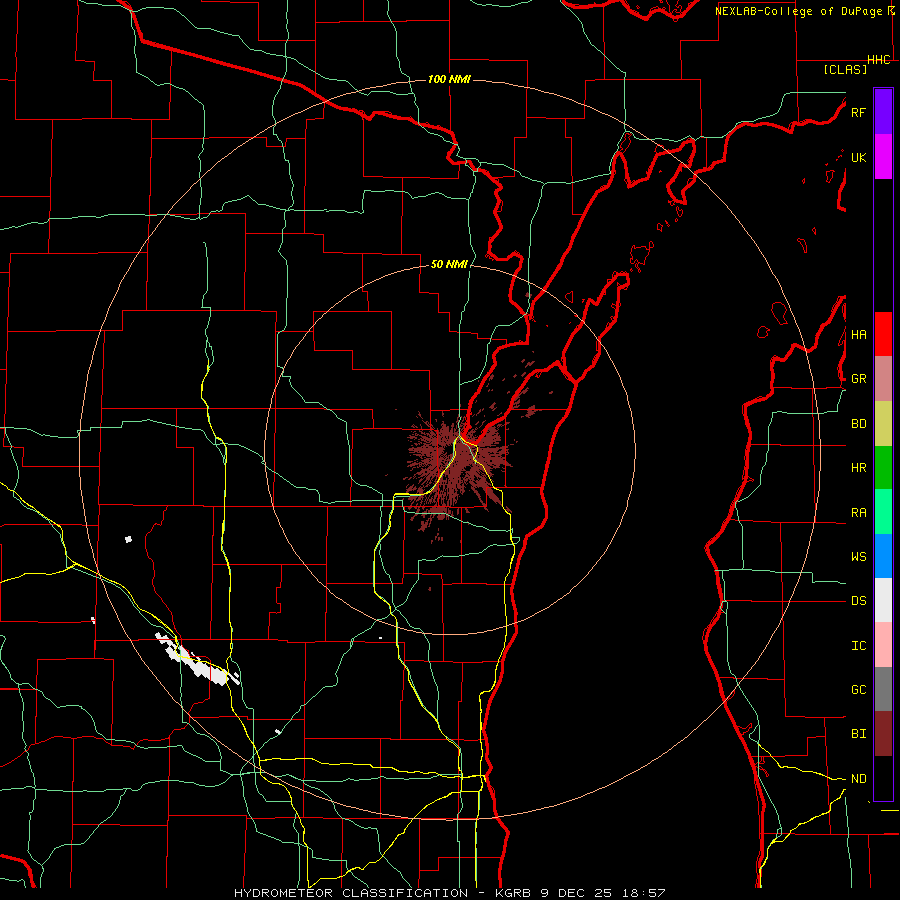Click the WS blue legend swatch
This screenshot has height=900, width=900.
coord(883,556)
